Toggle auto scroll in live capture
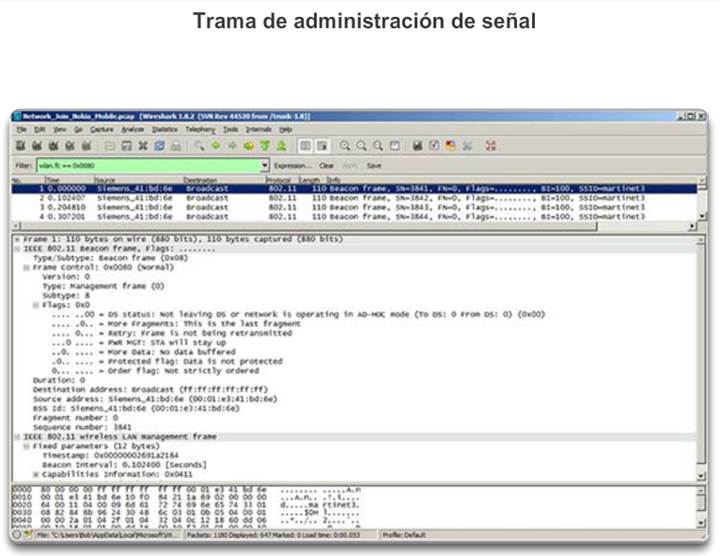This screenshot has height=556, width=720. click(x=322, y=146)
